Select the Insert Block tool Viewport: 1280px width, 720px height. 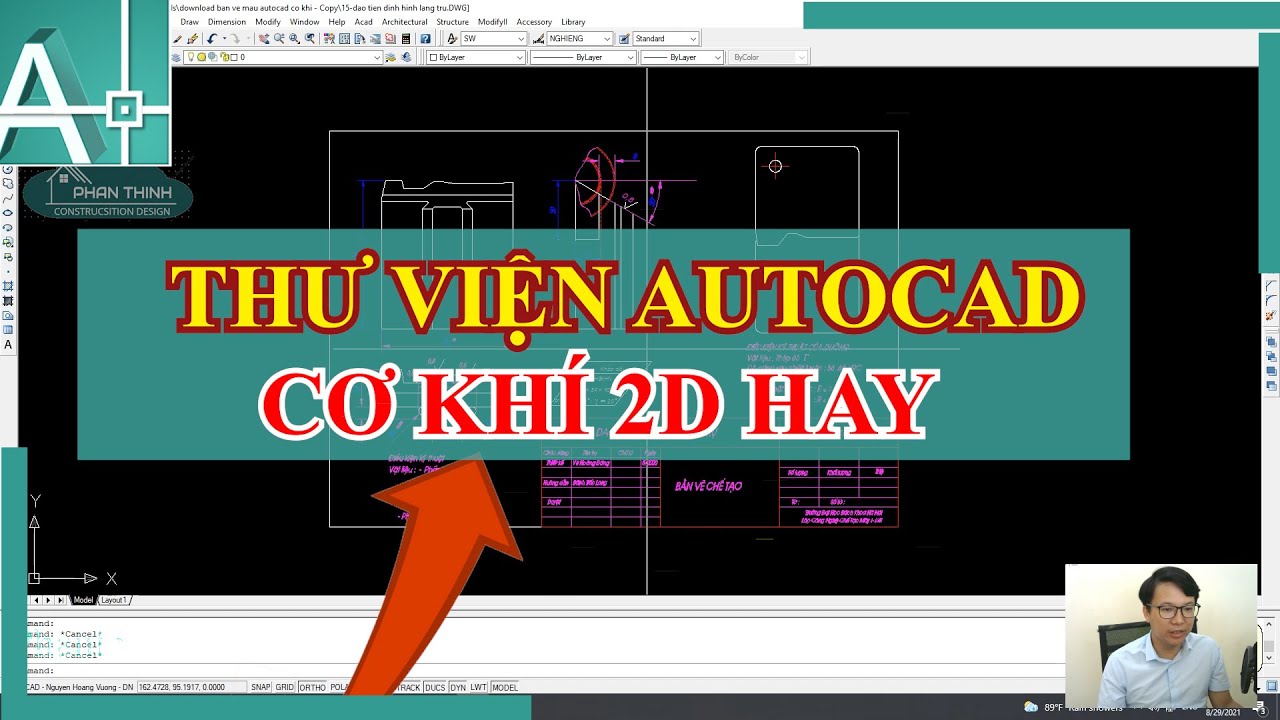pos(8,242)
